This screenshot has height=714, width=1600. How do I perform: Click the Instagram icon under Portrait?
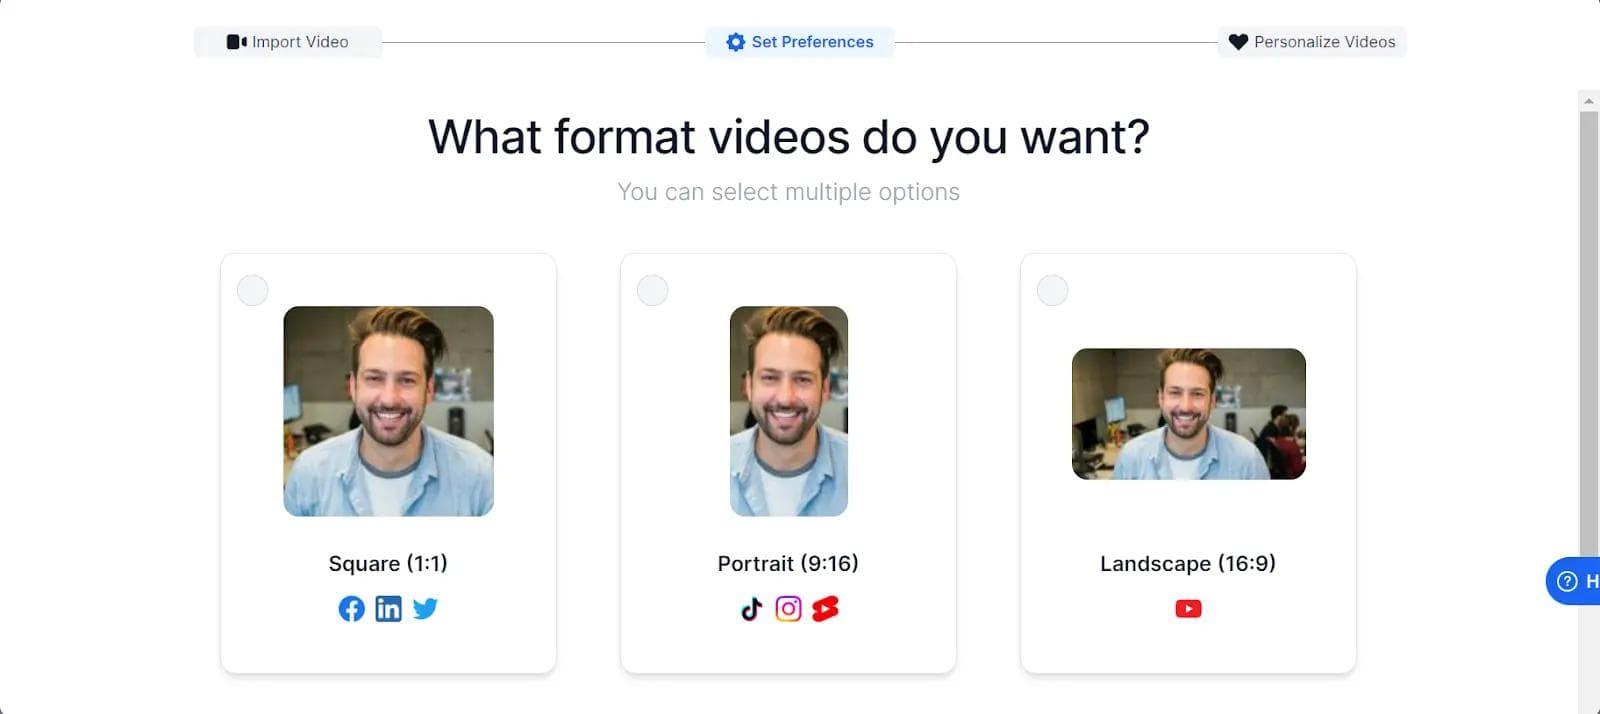(788, 608)
